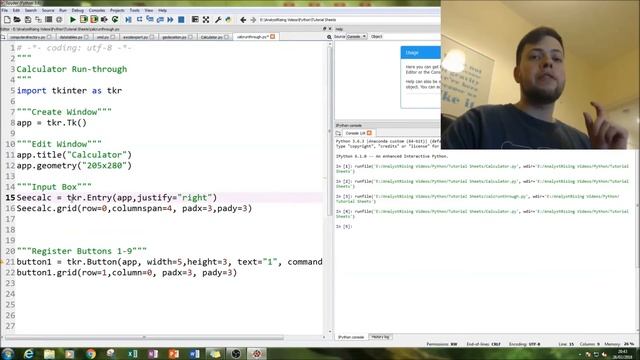Click the working directory path field
The height and width of the screenshot is (360, 640).
tap(349, 20)
